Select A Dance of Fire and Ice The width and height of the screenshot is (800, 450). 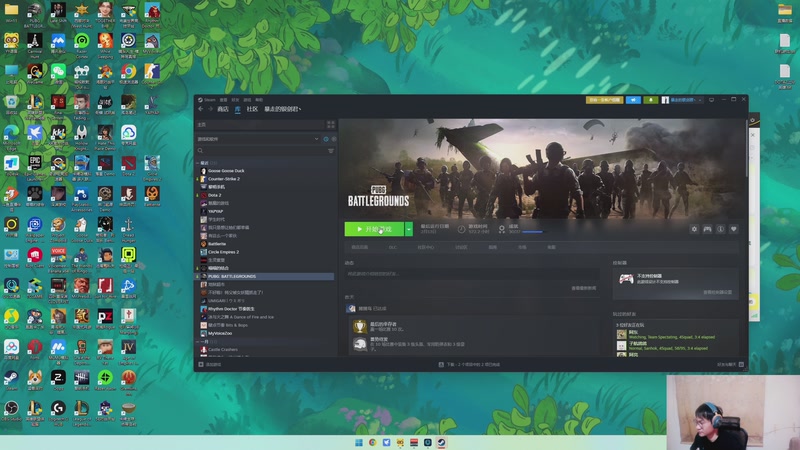click(x=240, y=317)
